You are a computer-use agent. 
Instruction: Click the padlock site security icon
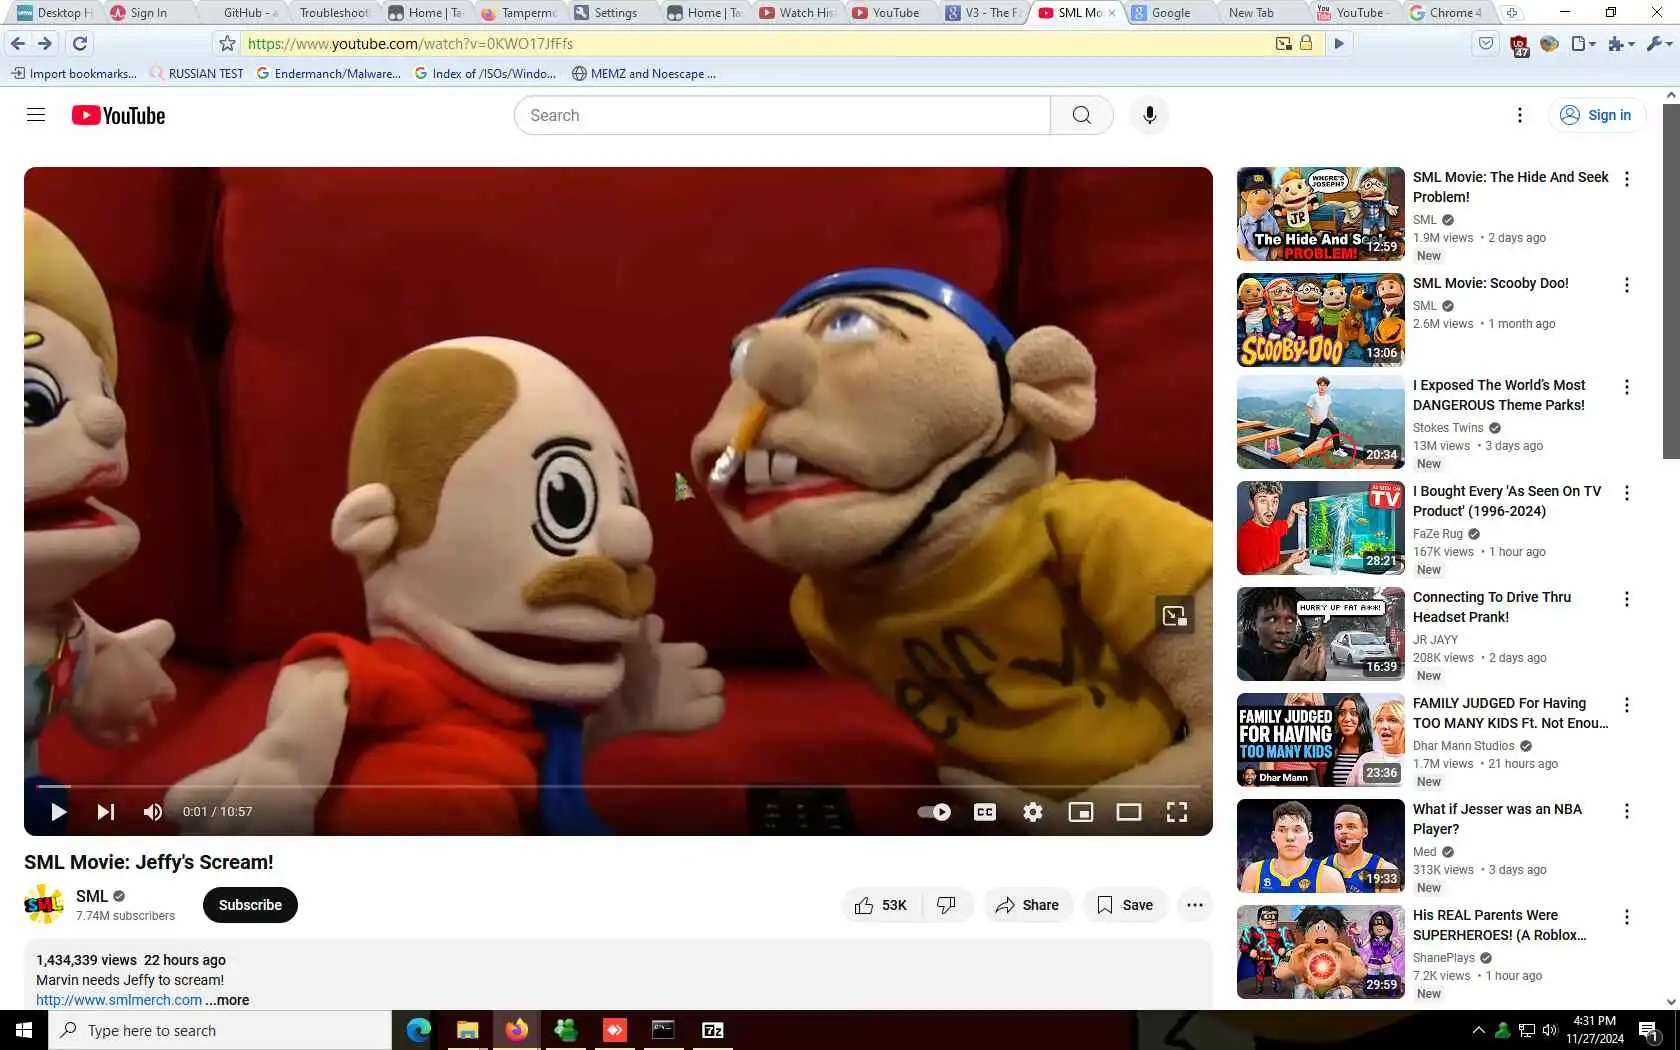1305,43
